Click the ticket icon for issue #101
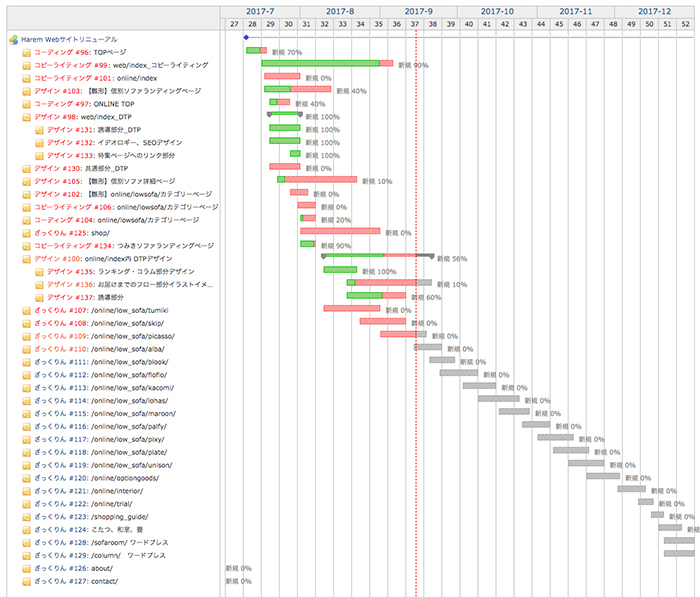700x597 pixels. click(26, 79)
